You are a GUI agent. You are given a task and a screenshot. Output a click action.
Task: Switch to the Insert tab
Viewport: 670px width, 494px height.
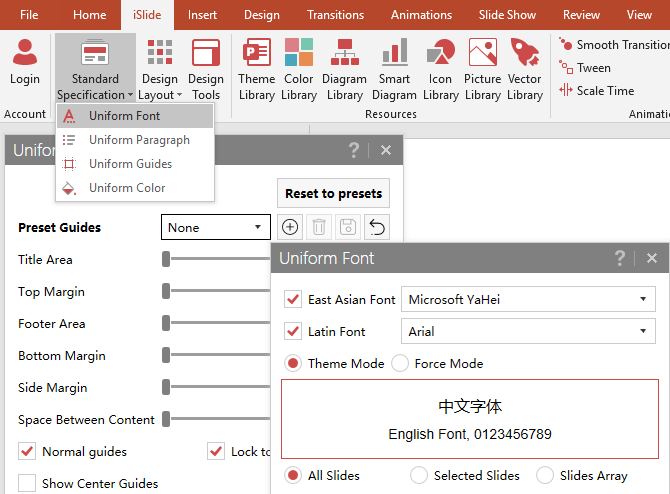[202, 15]
